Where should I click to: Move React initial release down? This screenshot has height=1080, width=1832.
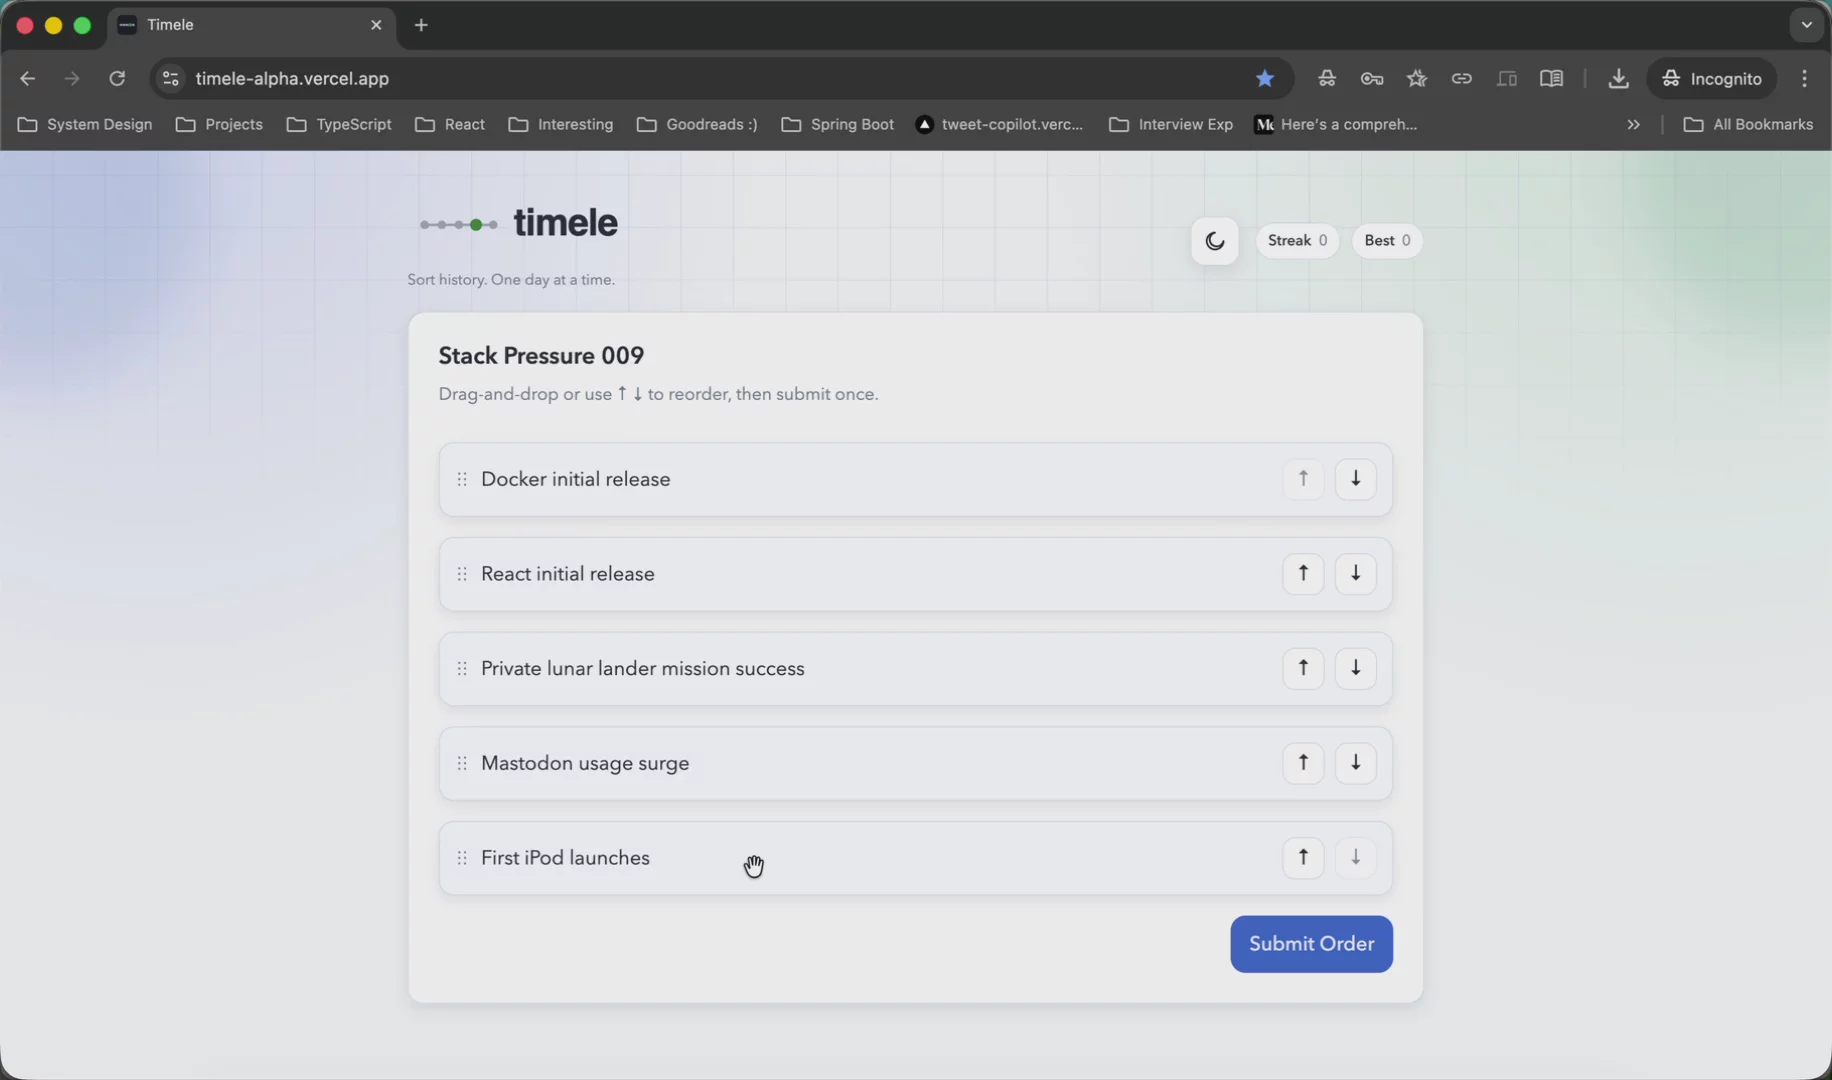tap(1355, 574)
